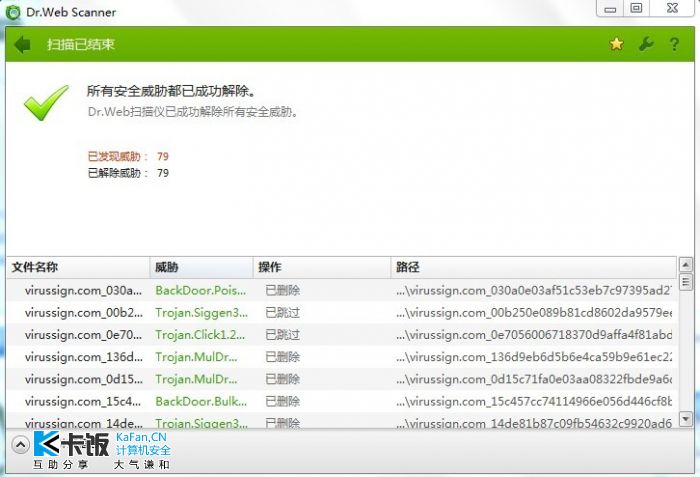Select the BackDoor.Bulk threat entry
The width and height of the screenshot is (700, 477).
200,401
